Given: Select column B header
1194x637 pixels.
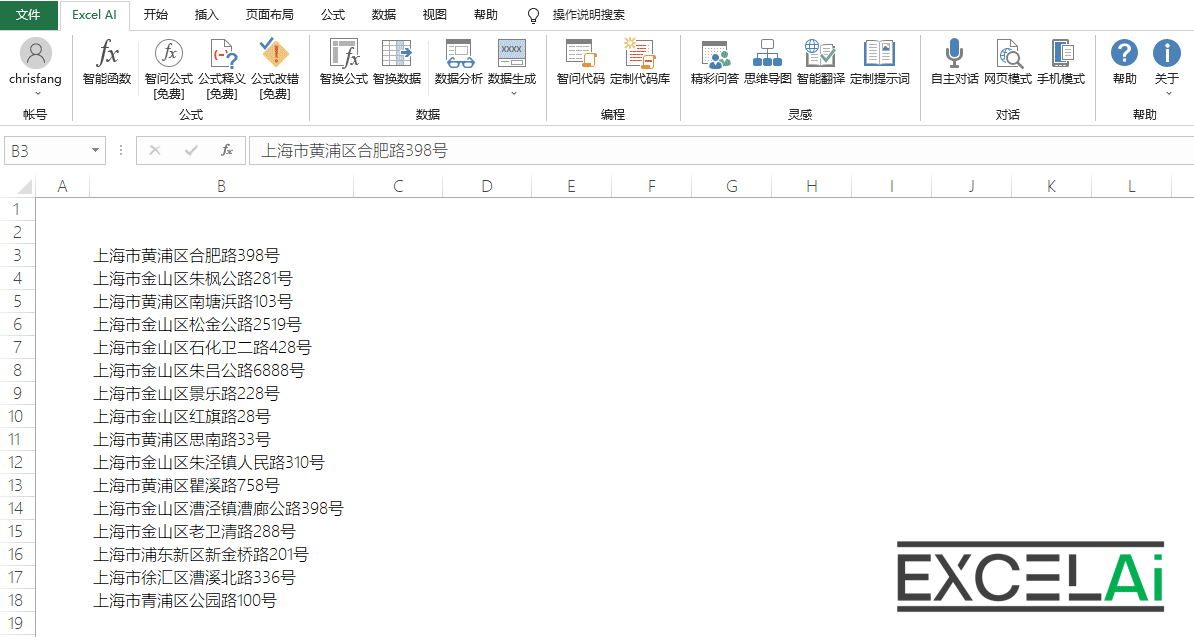Looking at the screenshot, I should (x=222, y=186).
